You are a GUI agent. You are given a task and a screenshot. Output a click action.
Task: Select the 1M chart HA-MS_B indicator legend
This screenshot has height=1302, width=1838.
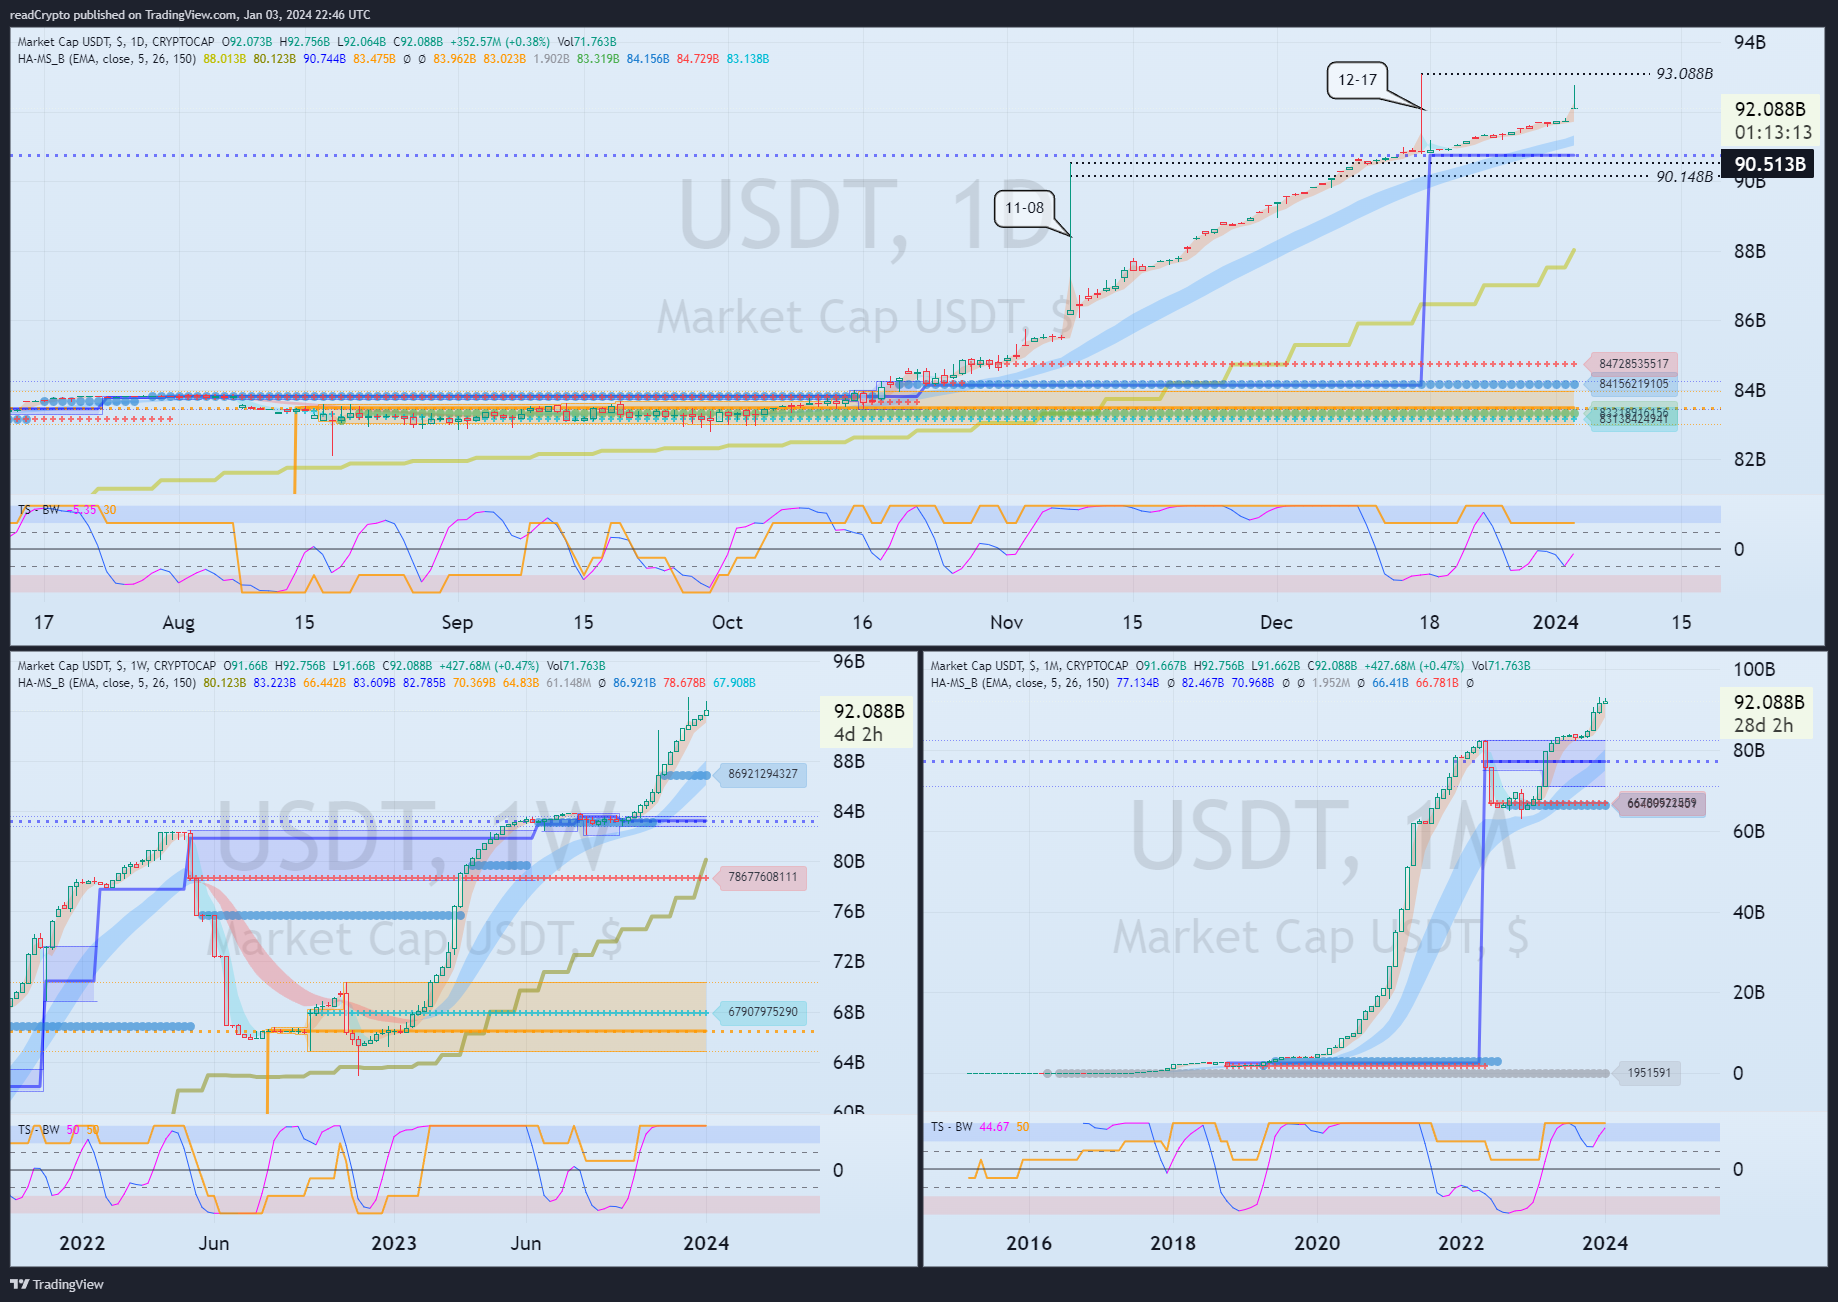point(1202,683)
